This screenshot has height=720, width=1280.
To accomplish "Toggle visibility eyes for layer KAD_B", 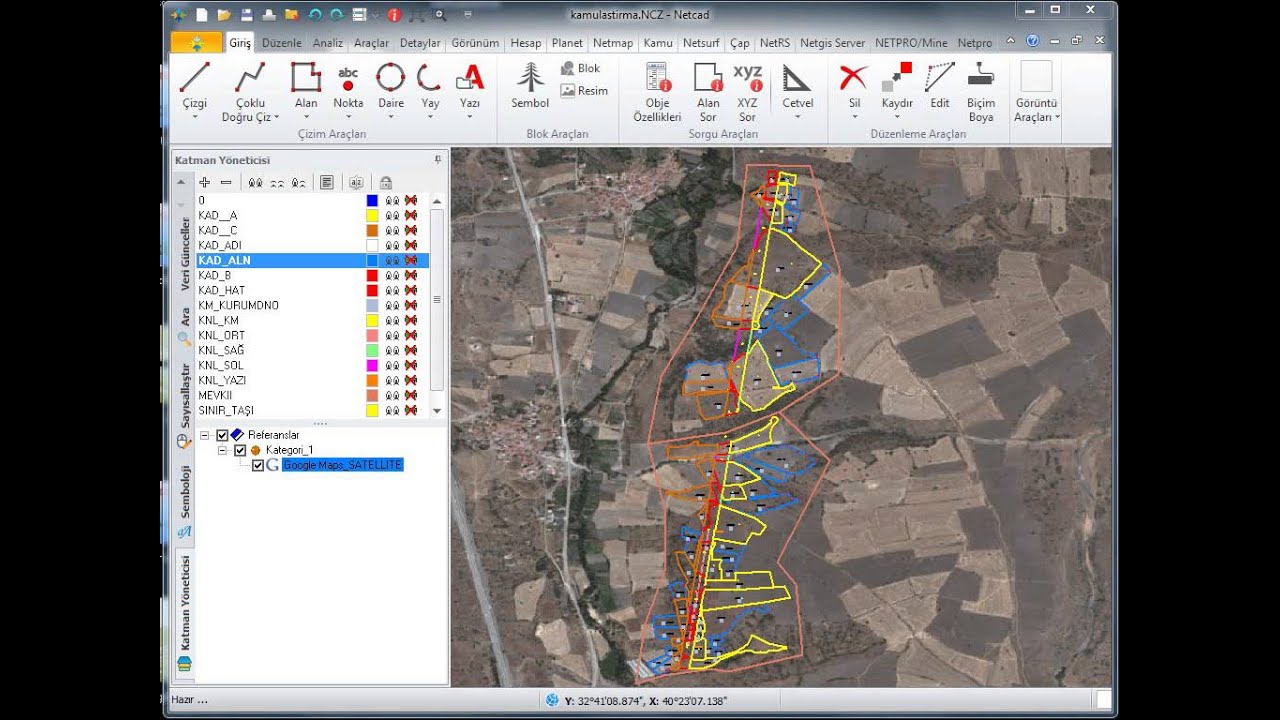I will (393, 275).
